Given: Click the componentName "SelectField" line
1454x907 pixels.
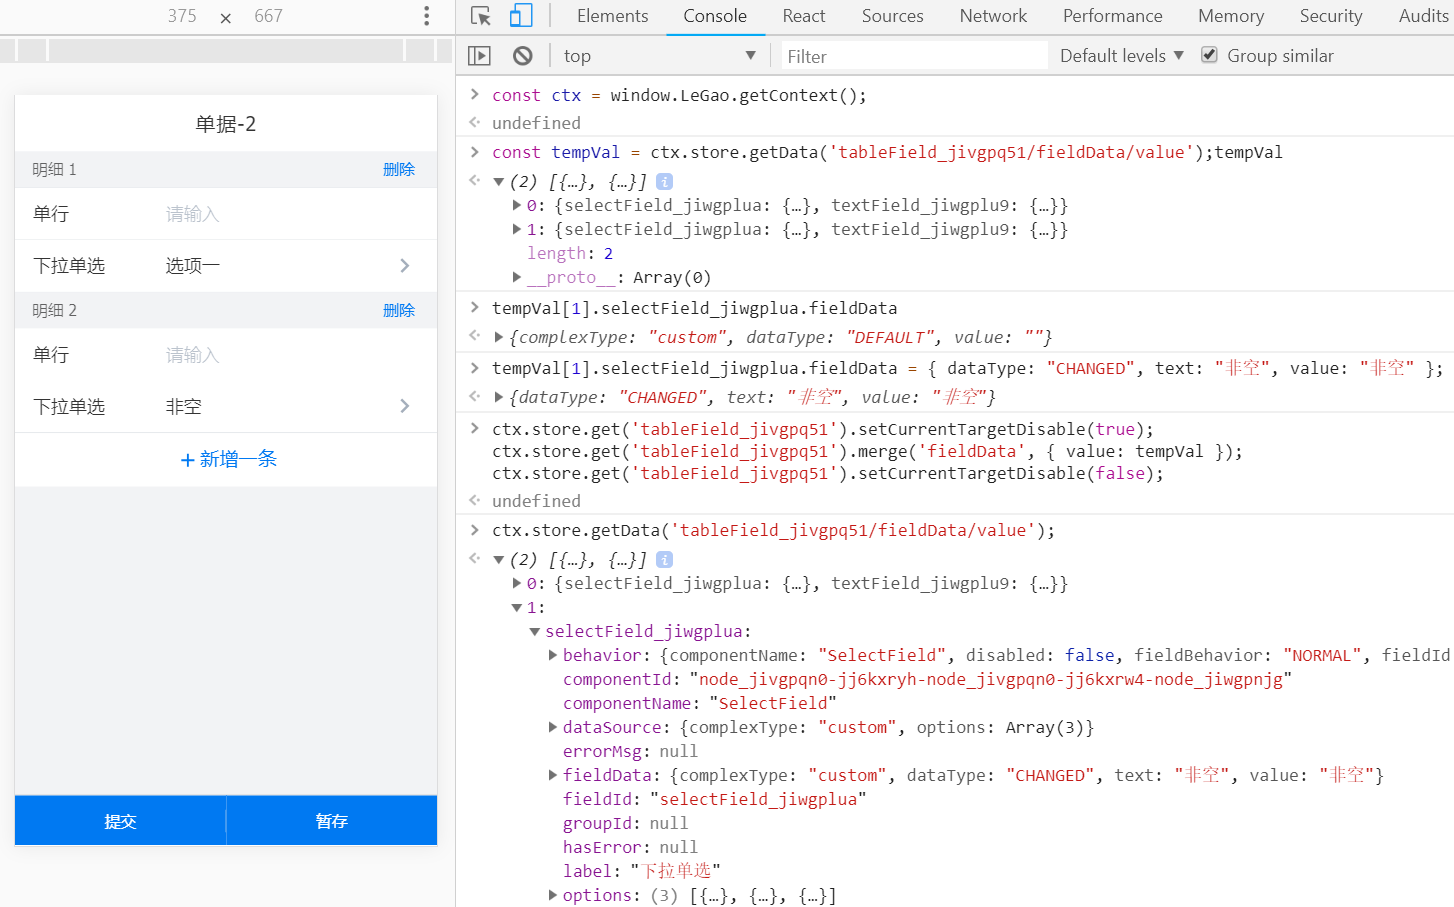Looking at the screenshot, I should 699,703.
